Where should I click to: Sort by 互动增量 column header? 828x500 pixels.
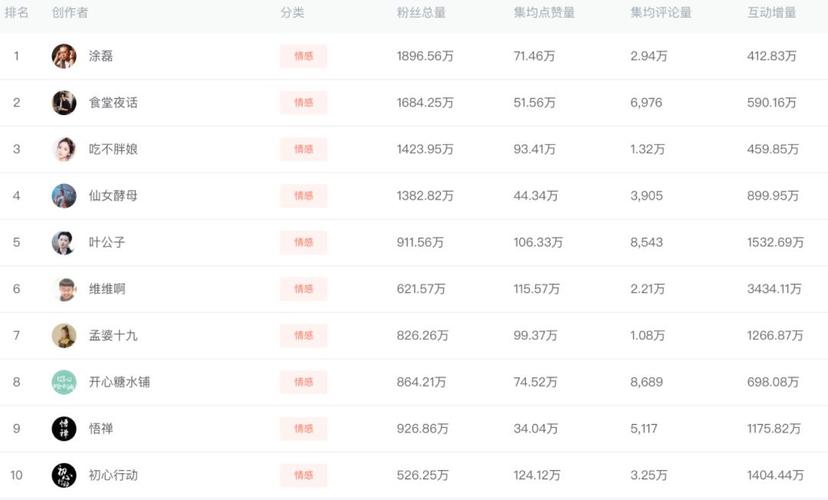[x=771, y=13]
